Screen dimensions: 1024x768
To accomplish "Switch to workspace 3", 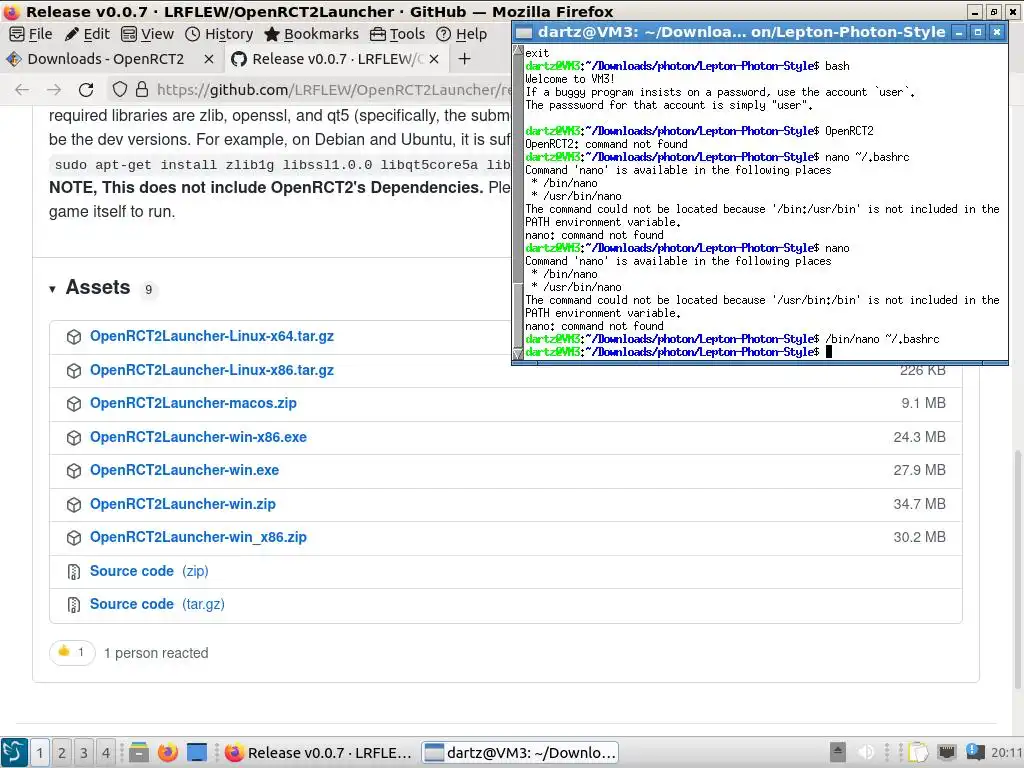I will tap(84, 753).
